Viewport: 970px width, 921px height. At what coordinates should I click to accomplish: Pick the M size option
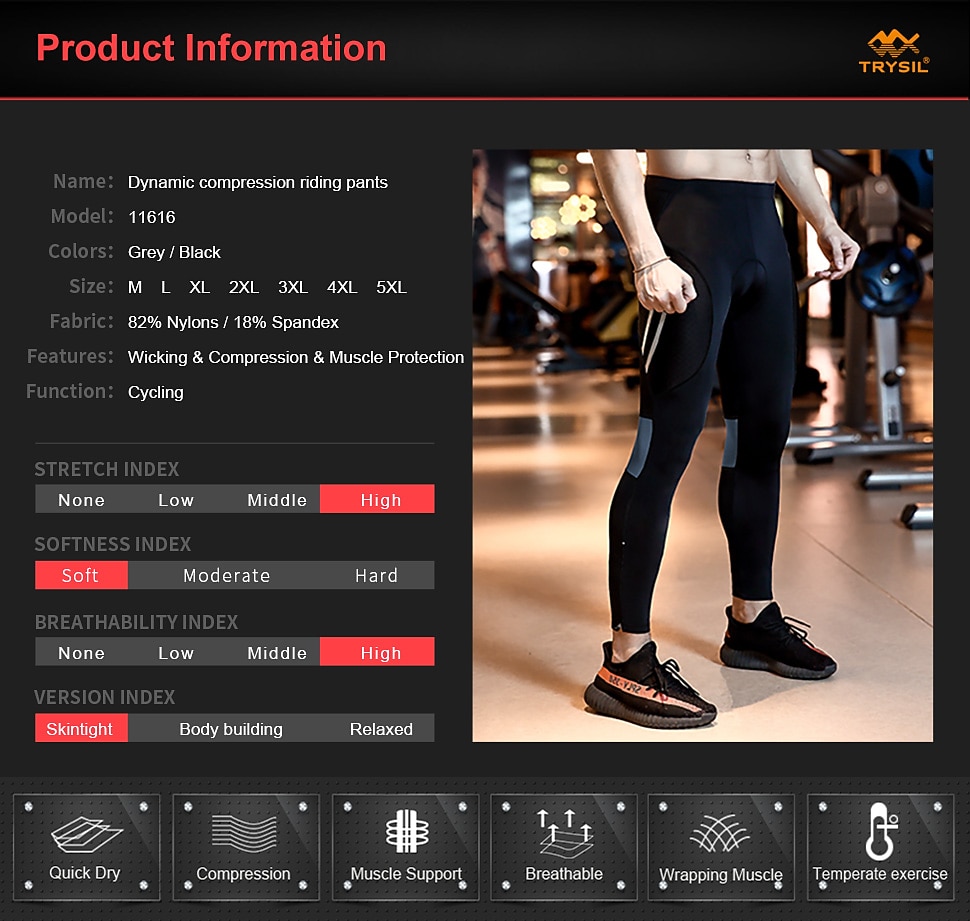[x=135, y=287]
